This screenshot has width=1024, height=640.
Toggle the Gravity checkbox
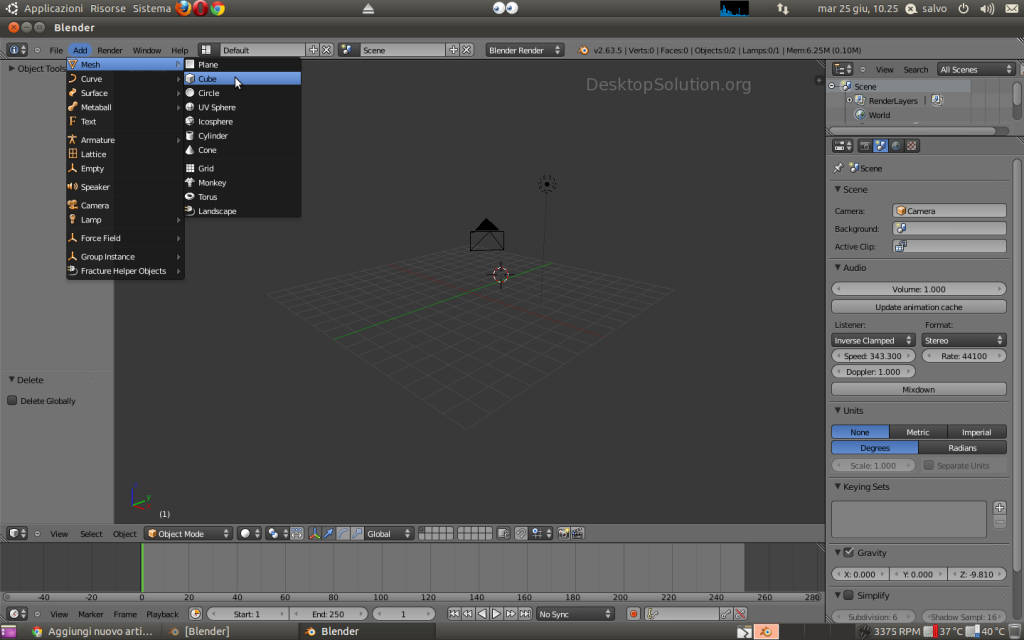[849, 553]
